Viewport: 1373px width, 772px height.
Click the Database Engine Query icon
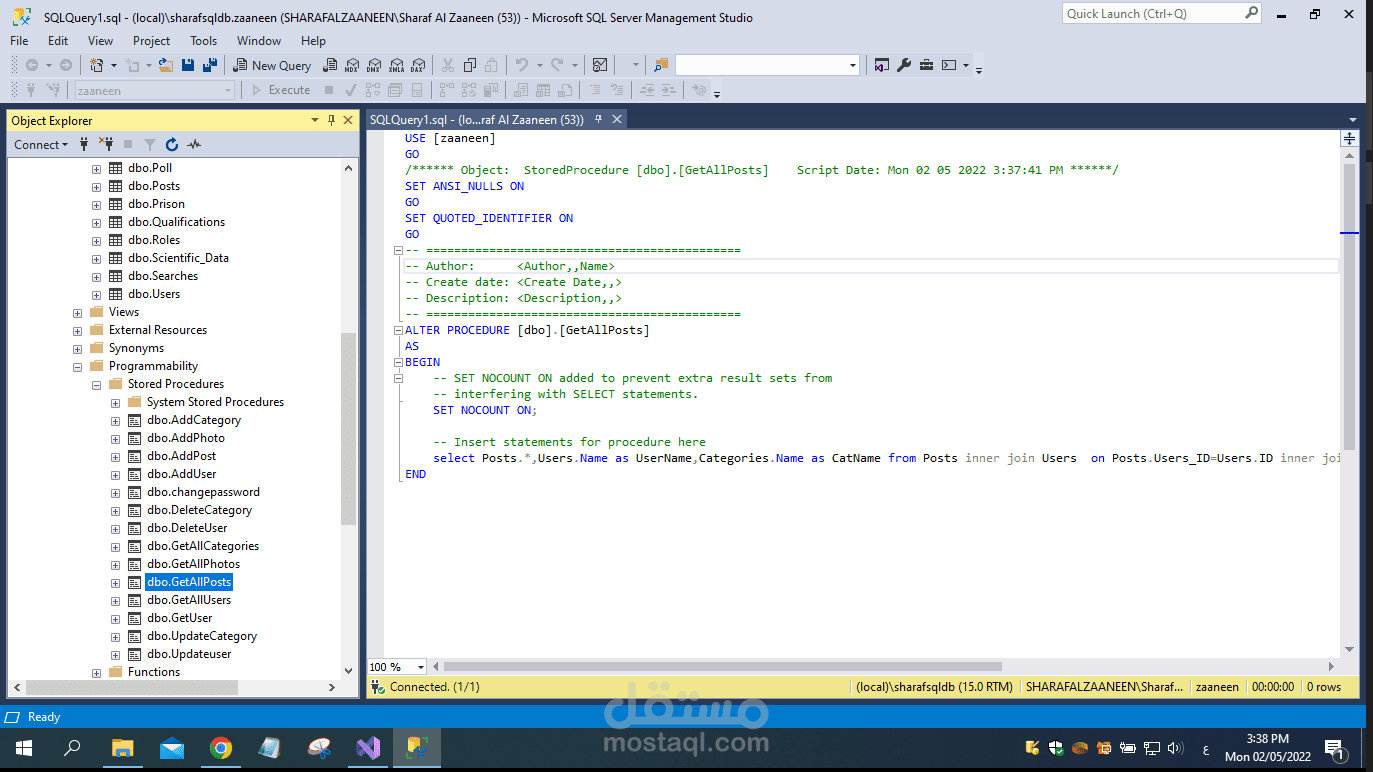click(329, 65)
